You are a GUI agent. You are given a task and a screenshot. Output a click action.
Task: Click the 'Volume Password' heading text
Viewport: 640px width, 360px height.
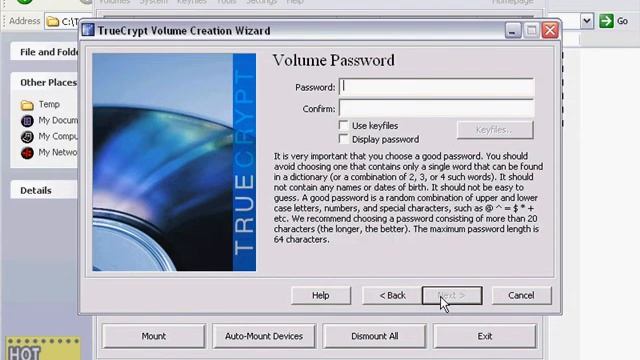tap(333, 60)
